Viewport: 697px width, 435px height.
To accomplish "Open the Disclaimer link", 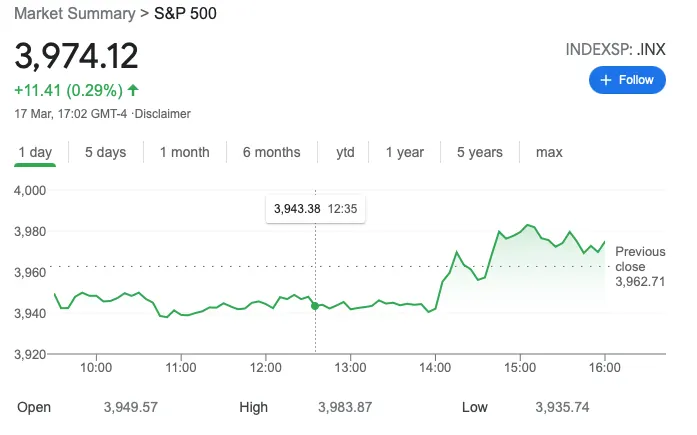I will [x=162, y=114].
